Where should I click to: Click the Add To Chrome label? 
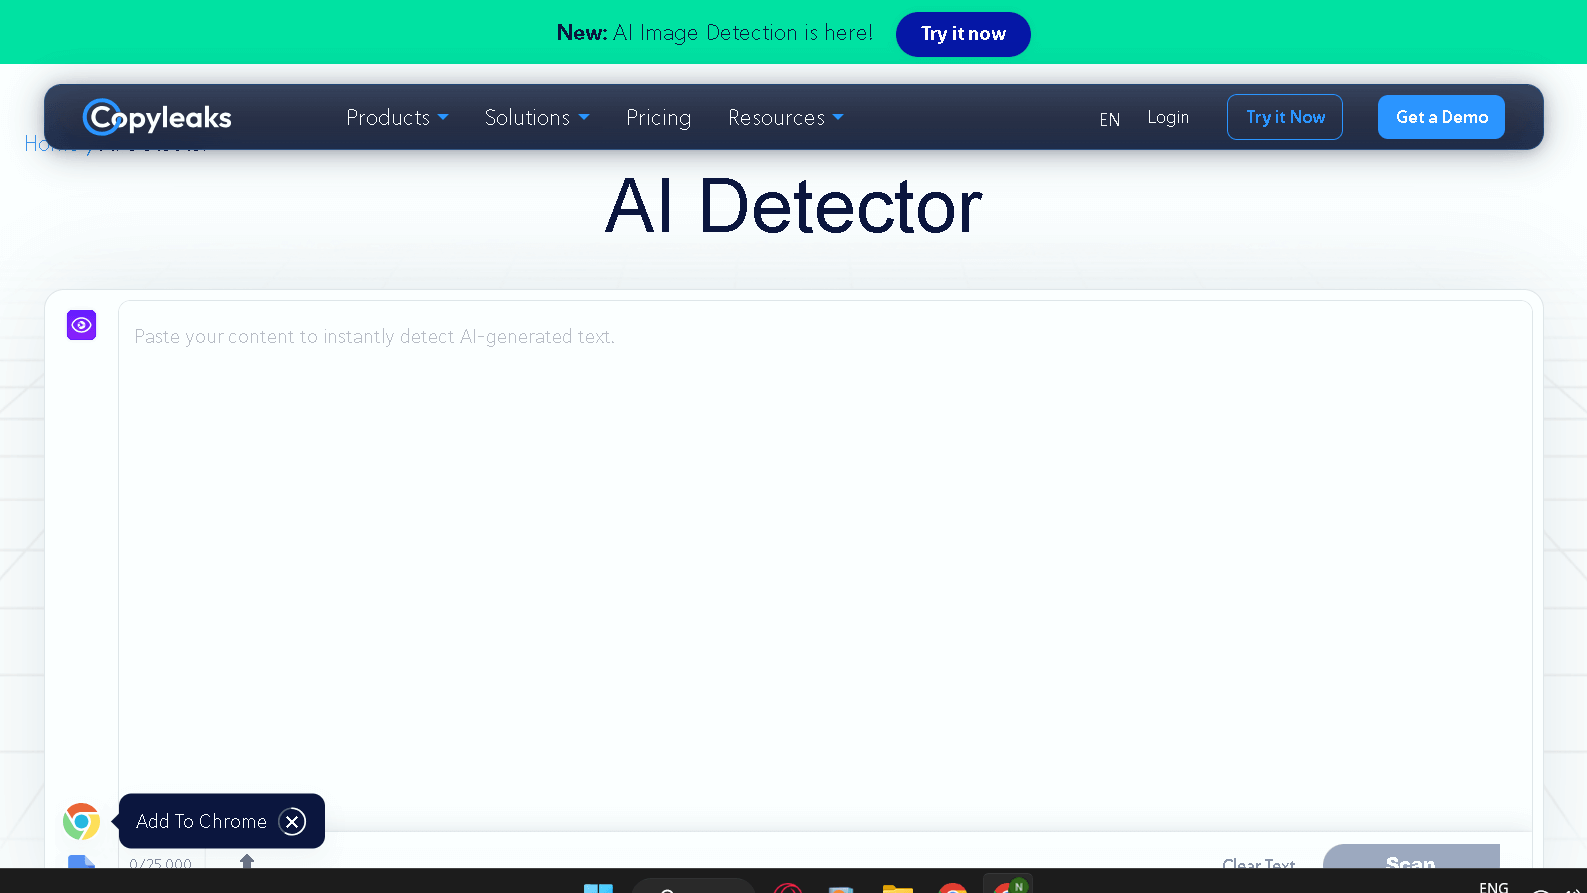coord(201,821)
